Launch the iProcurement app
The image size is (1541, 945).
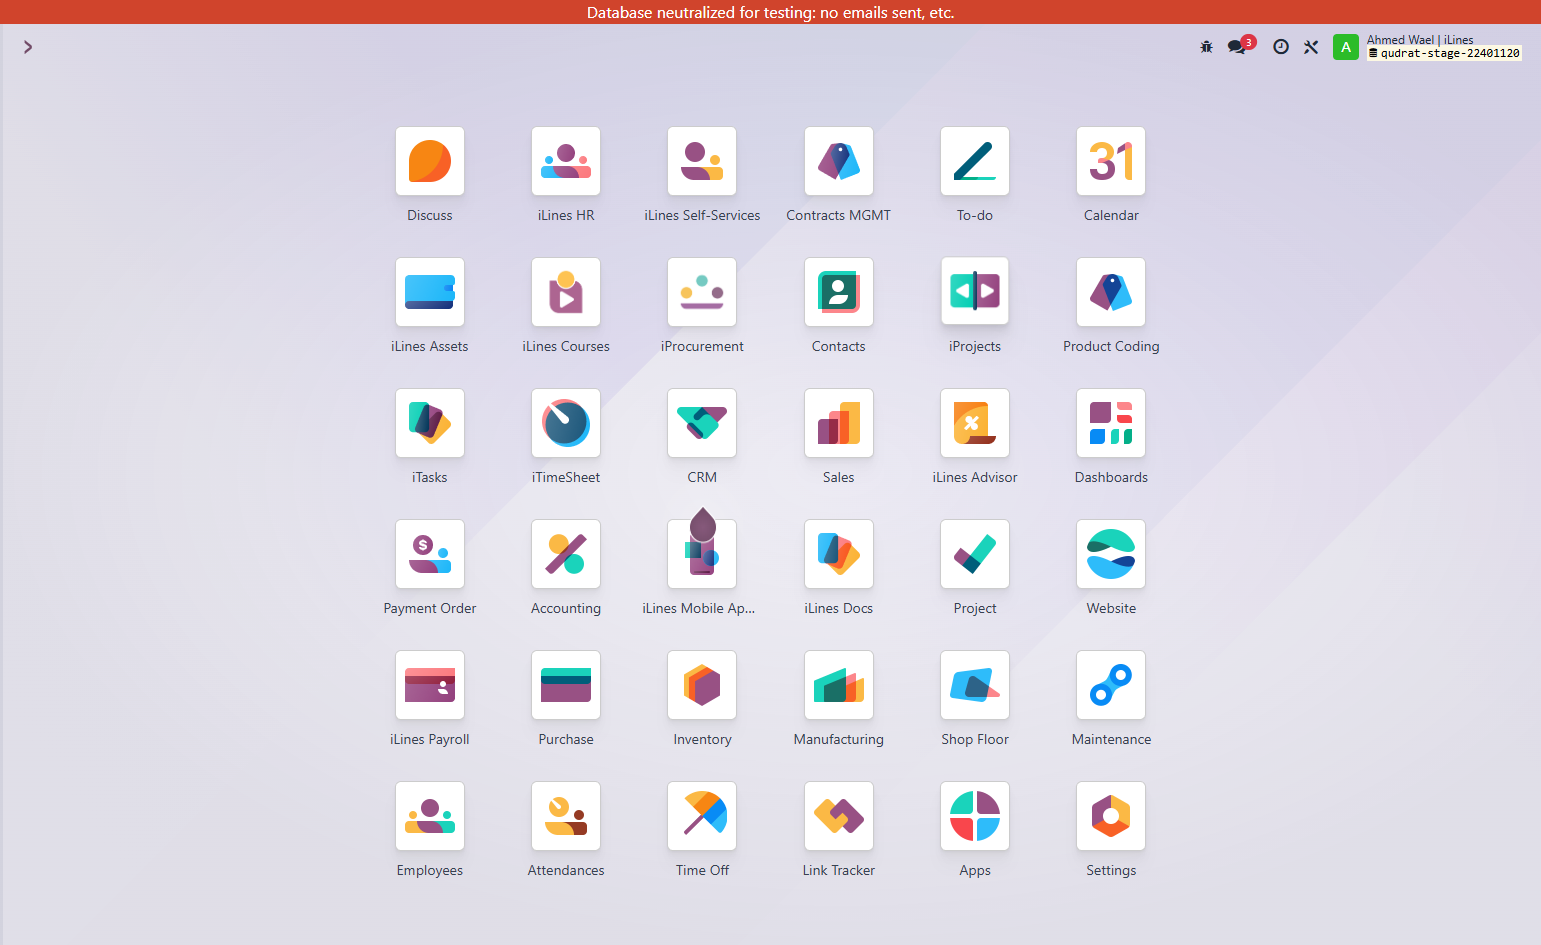(702, 292)
